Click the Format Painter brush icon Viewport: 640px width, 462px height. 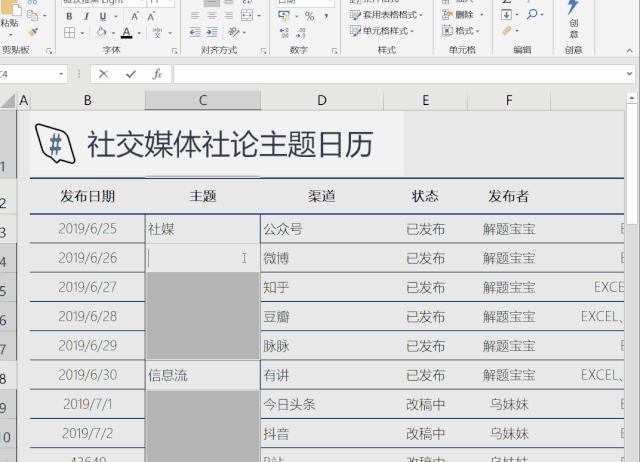[x=33, y=32]
